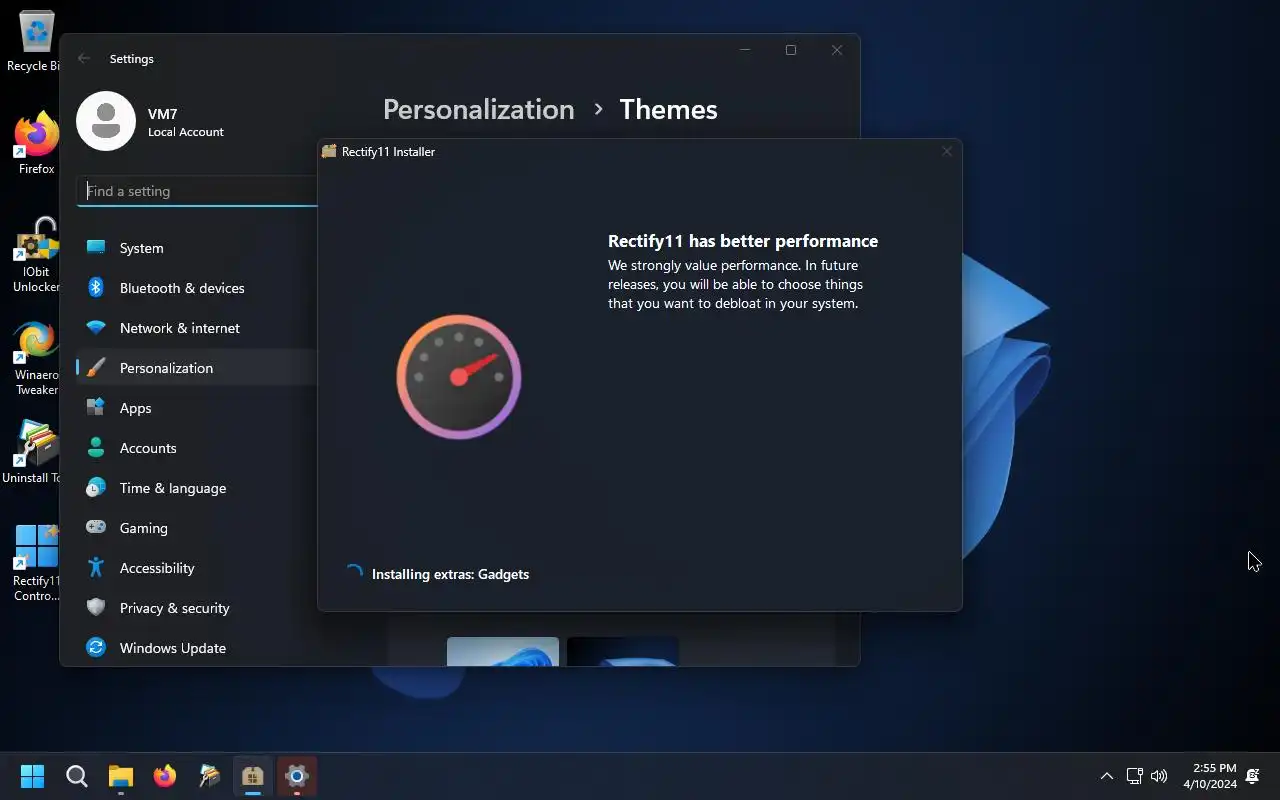This screenshot has width=1280, height=800.
Task: Open the clock and calendar flyout
Action: (x=1209, y=776)
